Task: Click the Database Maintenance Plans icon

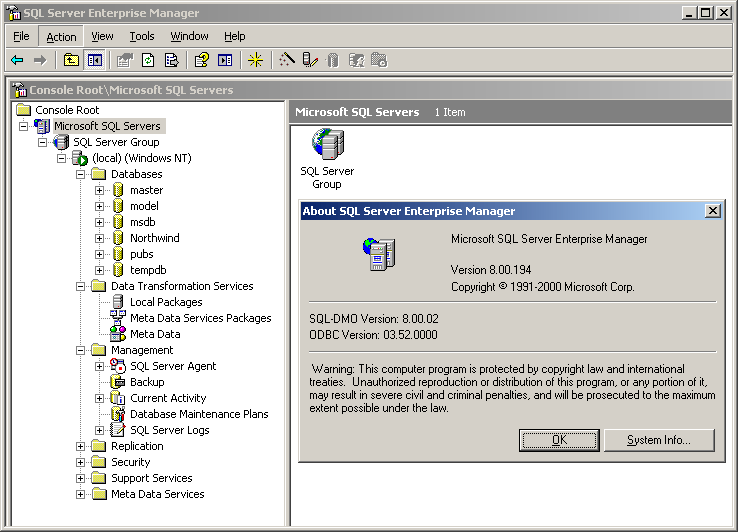Action: [118, 414]
